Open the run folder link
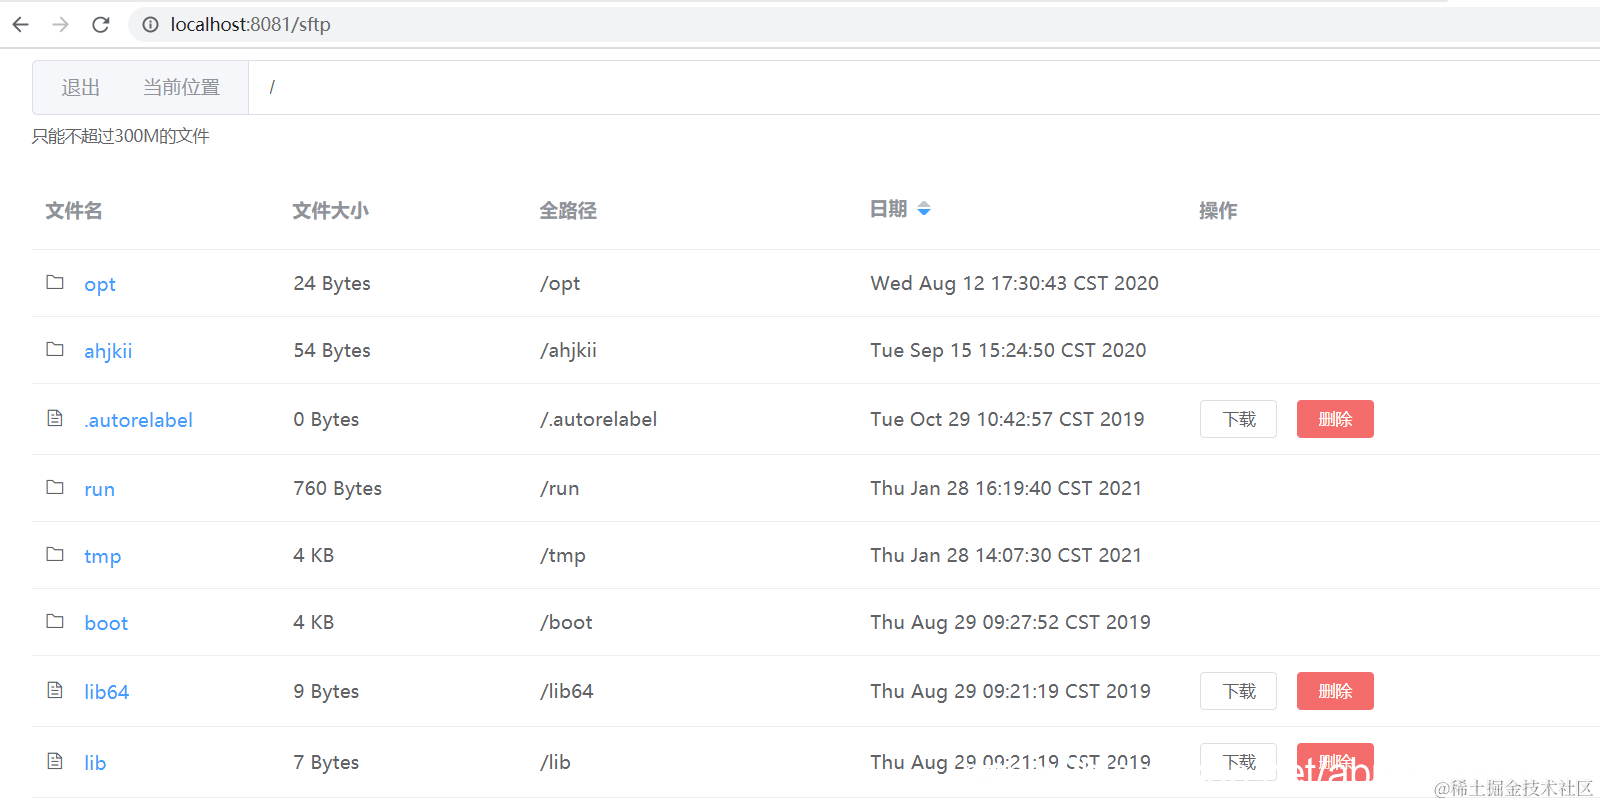1600x805 pixels. (x=99, y=489)
